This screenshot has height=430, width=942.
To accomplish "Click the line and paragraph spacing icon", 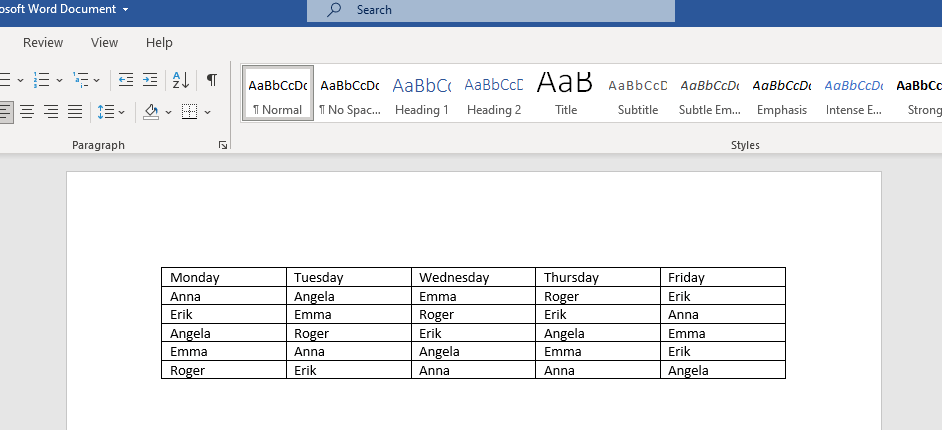I will pos(105,111).
